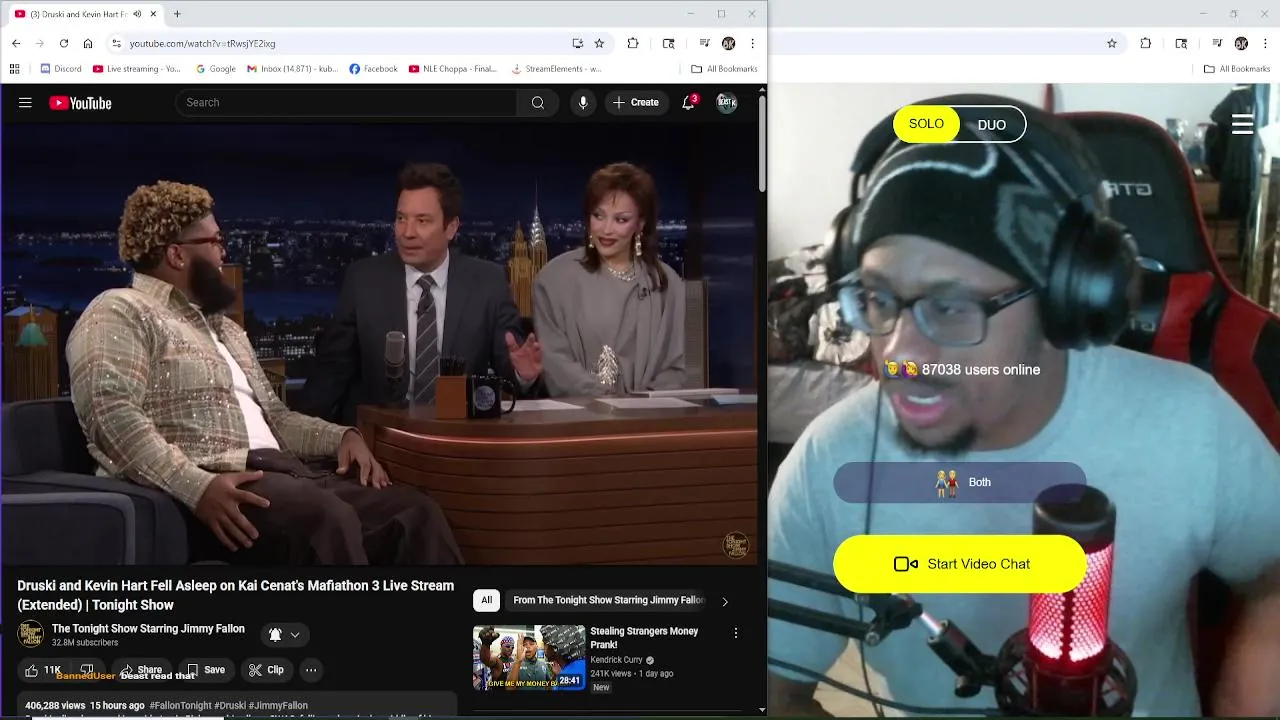Open the YouTube guide hamburger menu
Image resolution: width=1280 pixels, height=720 pixels.
(x=25, y=103)
